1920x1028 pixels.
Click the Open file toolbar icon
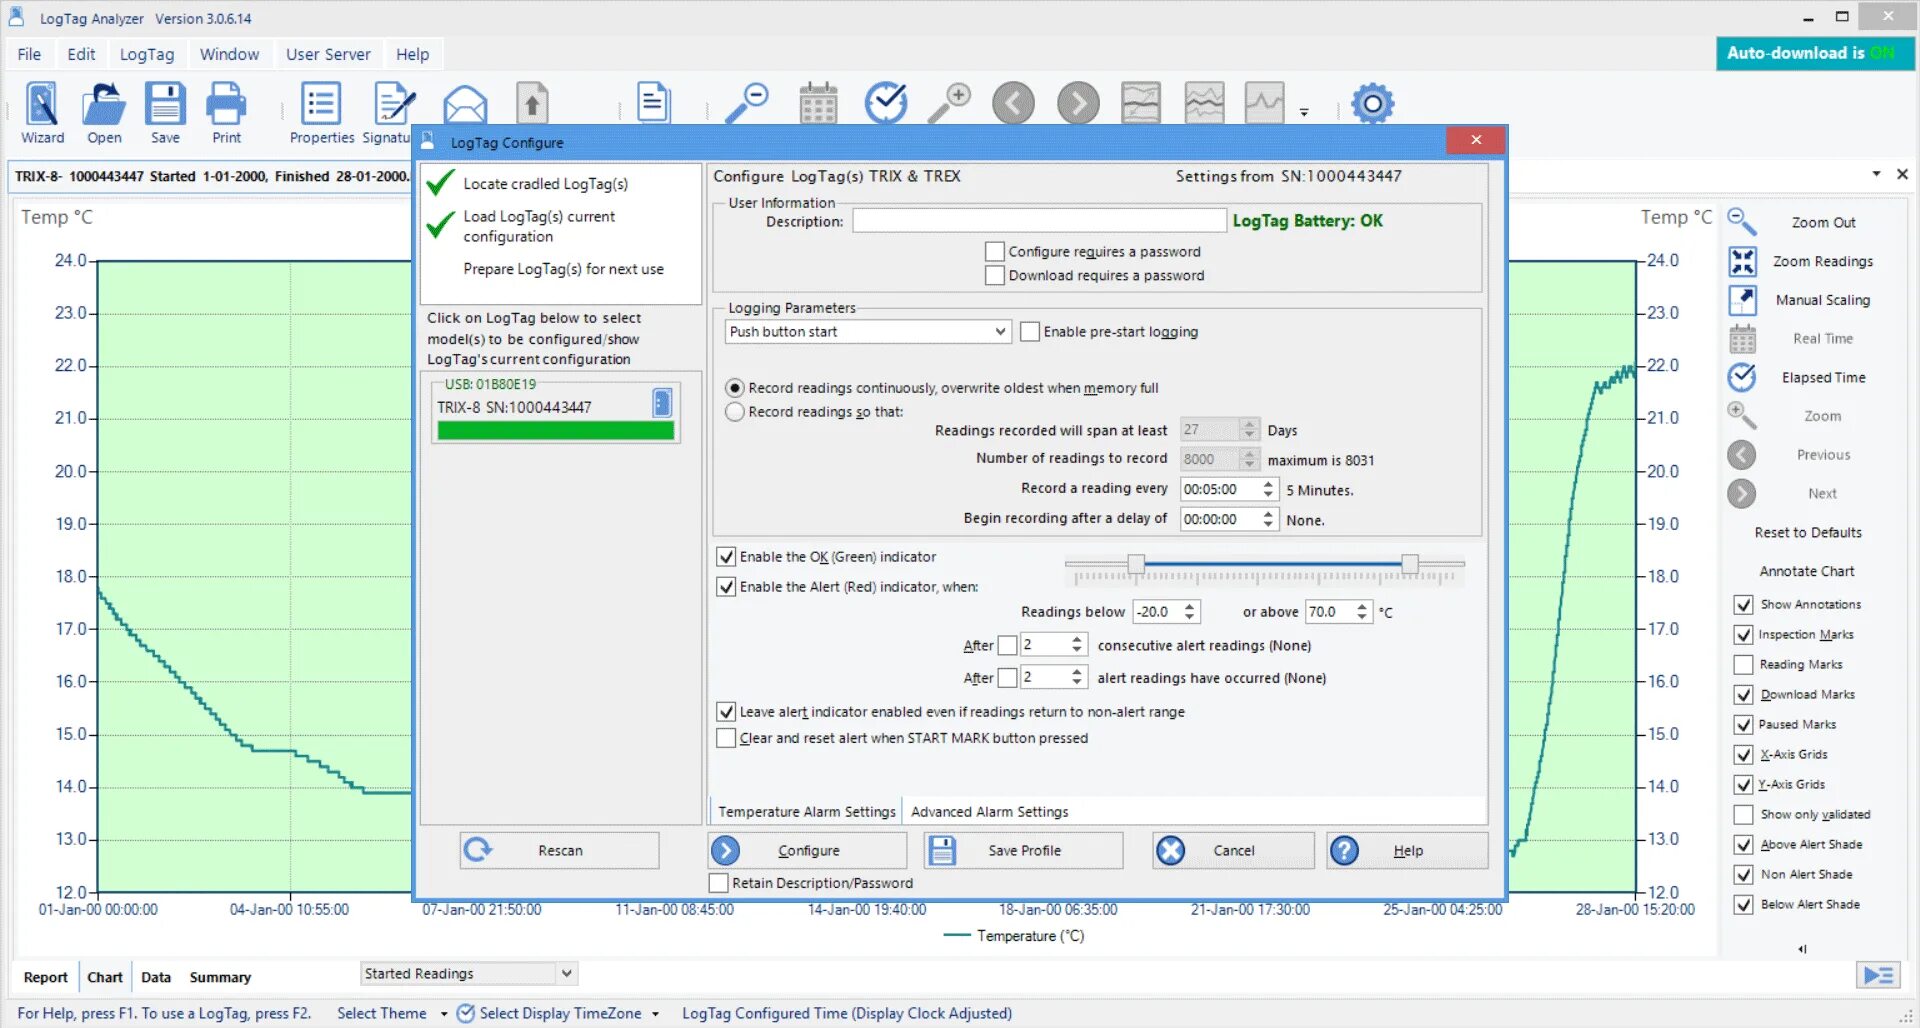(x=104, y=113)
